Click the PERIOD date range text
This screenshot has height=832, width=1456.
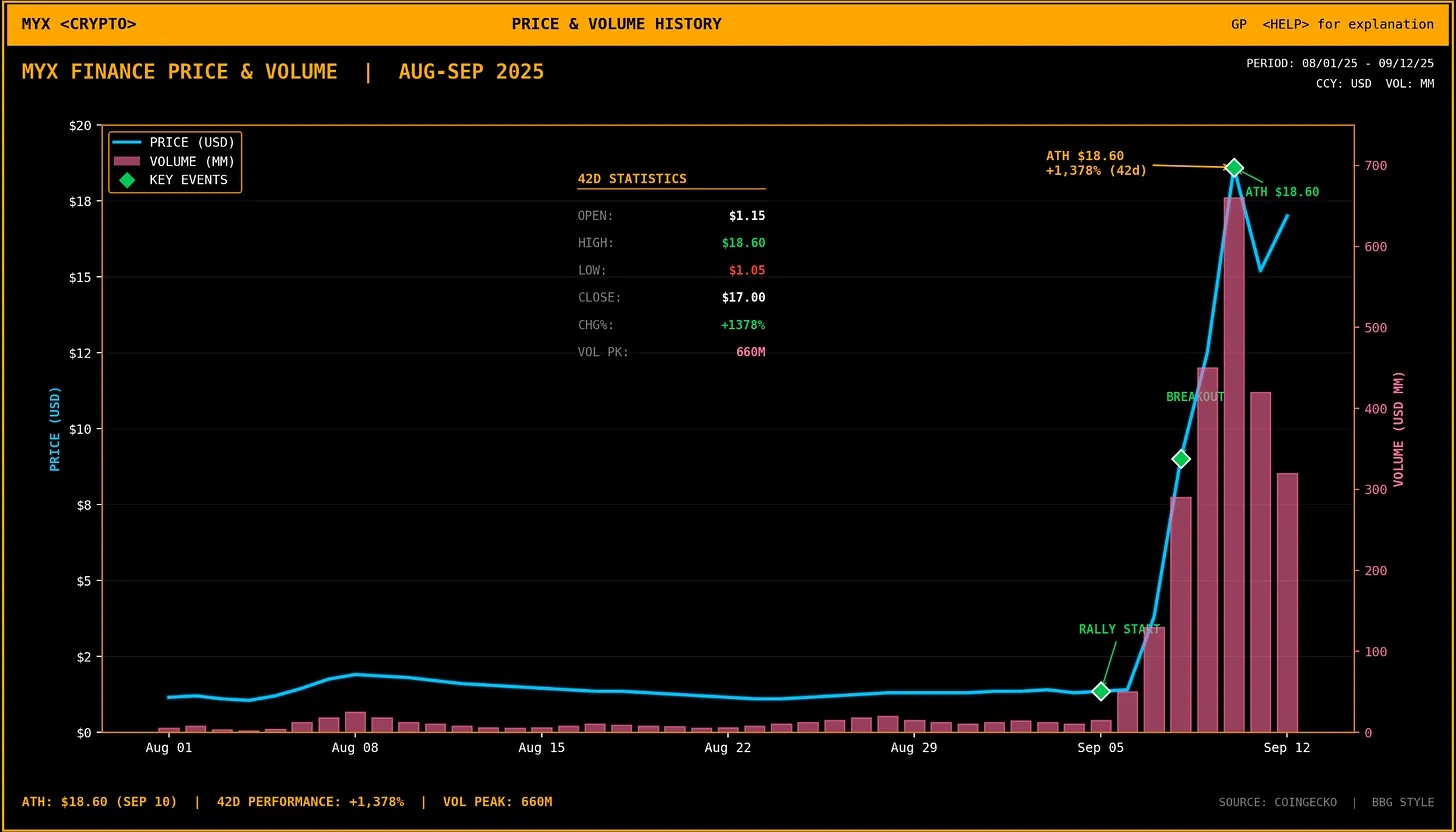point(1339,63)
